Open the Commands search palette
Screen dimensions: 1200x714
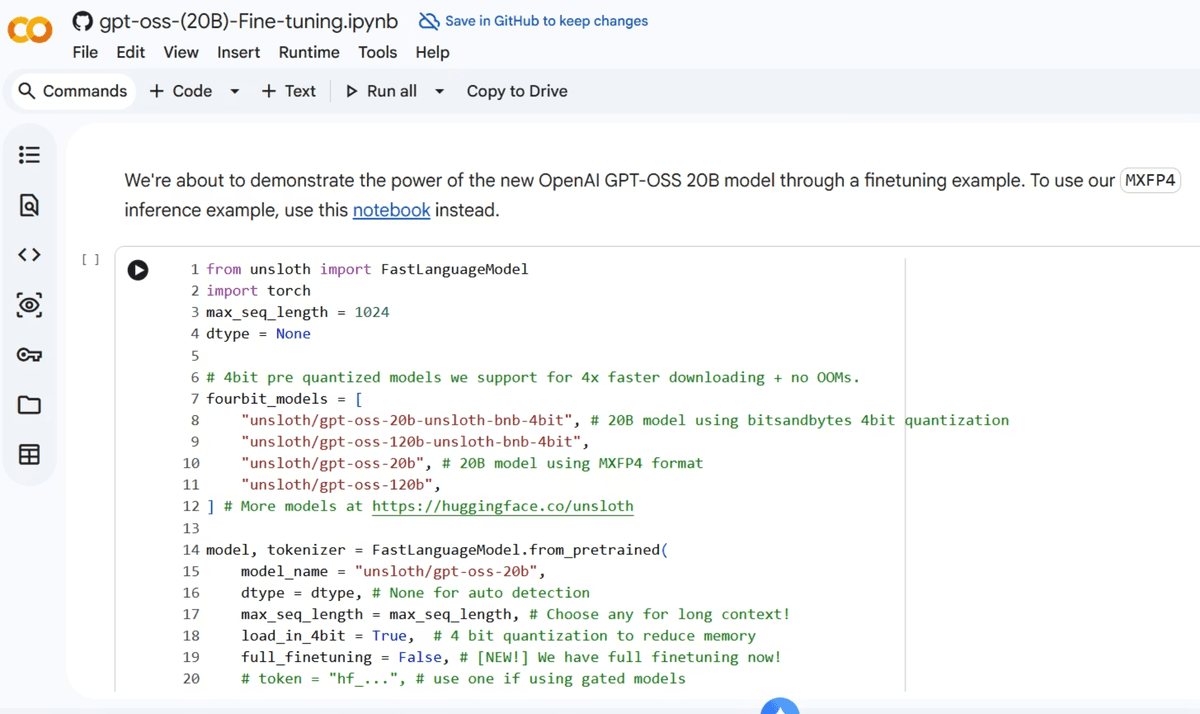(x=72, y=91)
